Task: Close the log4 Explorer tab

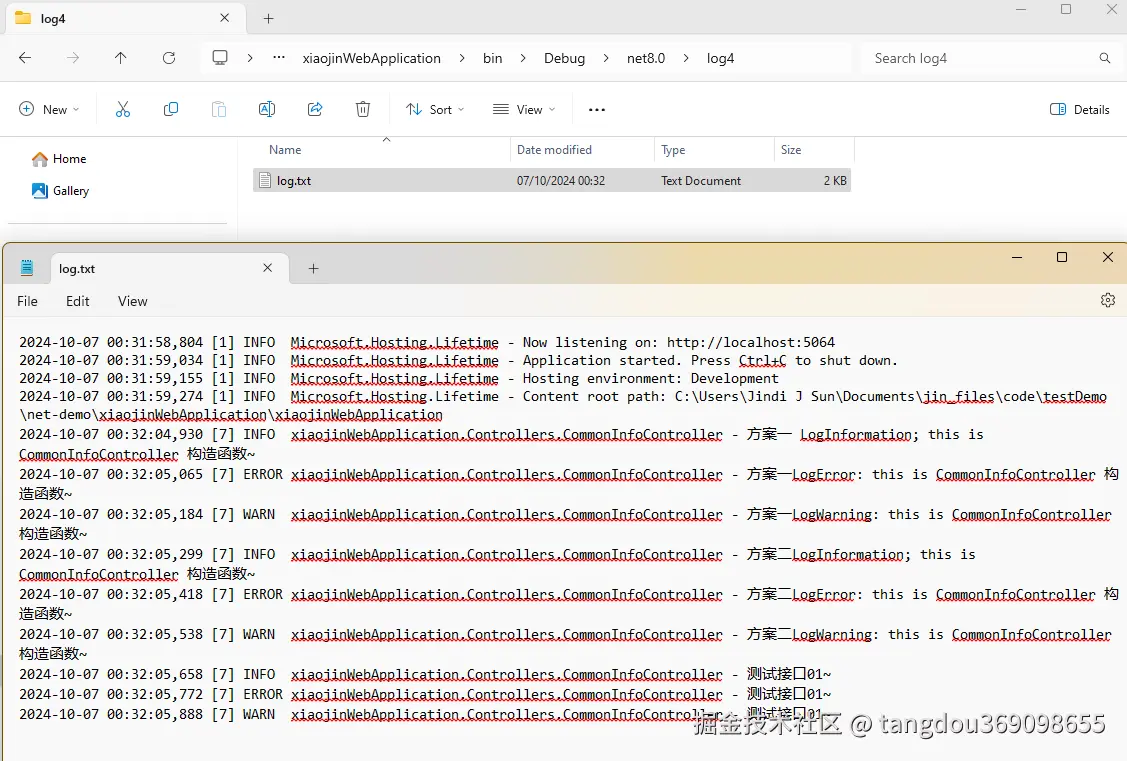Action: coord(224,18)
